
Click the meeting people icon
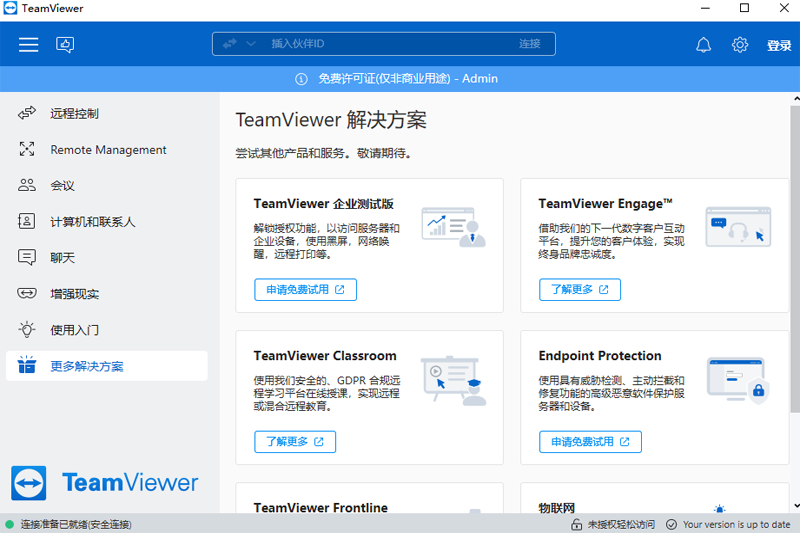[27, 185]
